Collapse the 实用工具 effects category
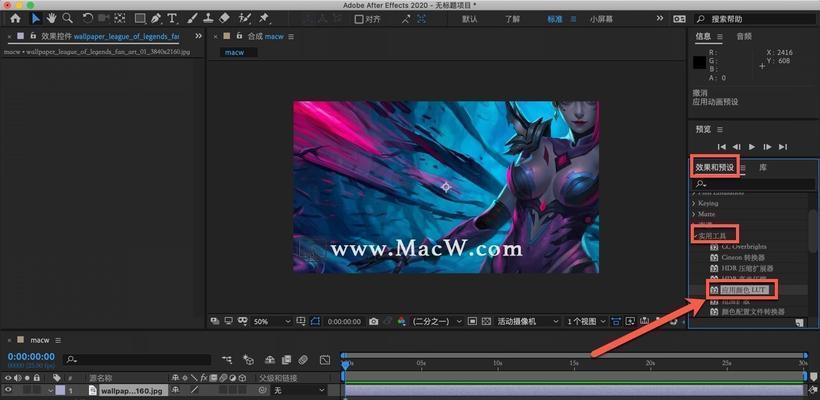 (x=695, y=236)
